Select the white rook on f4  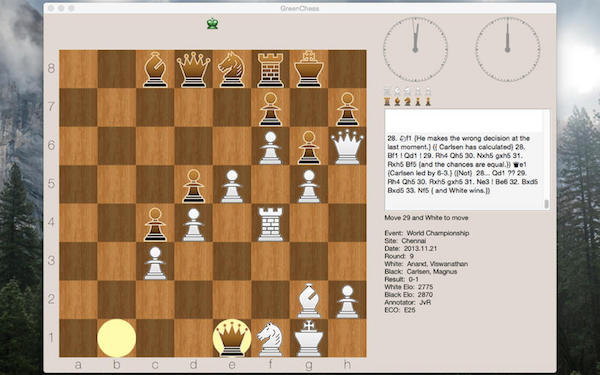pos(271,224)
